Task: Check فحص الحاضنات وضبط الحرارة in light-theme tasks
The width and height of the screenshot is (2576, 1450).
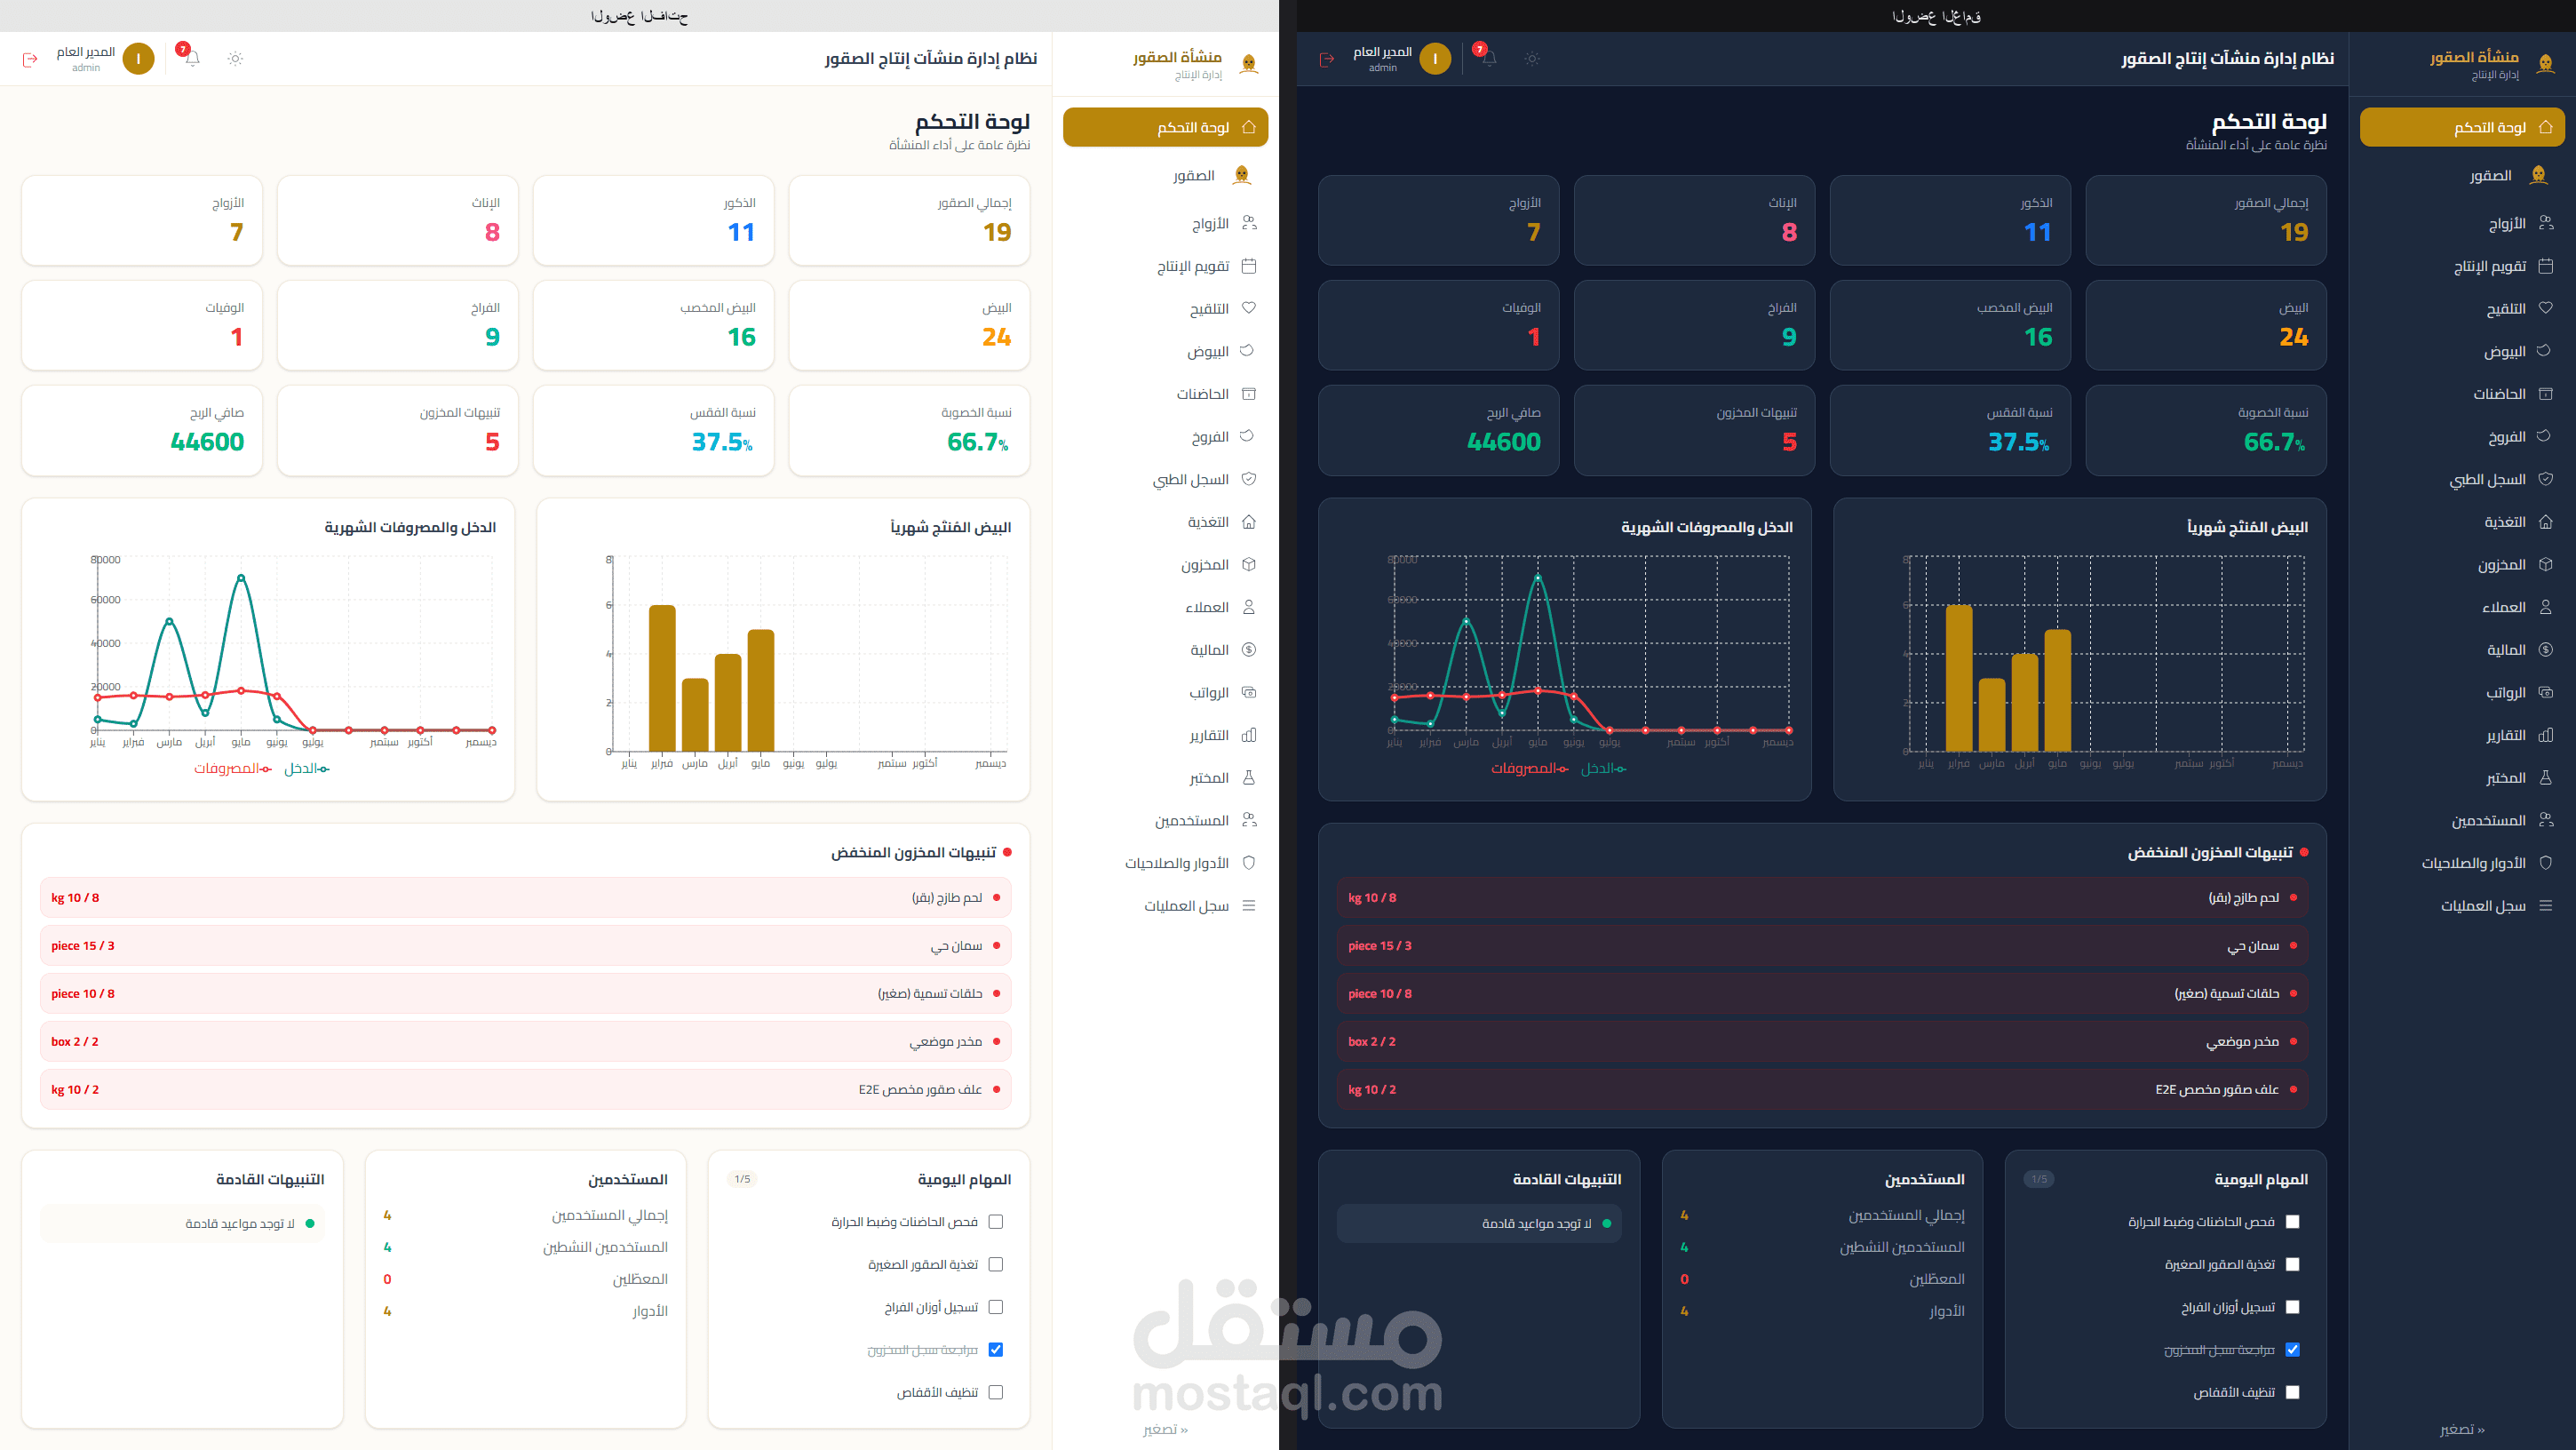Action: pos(995,1221)
